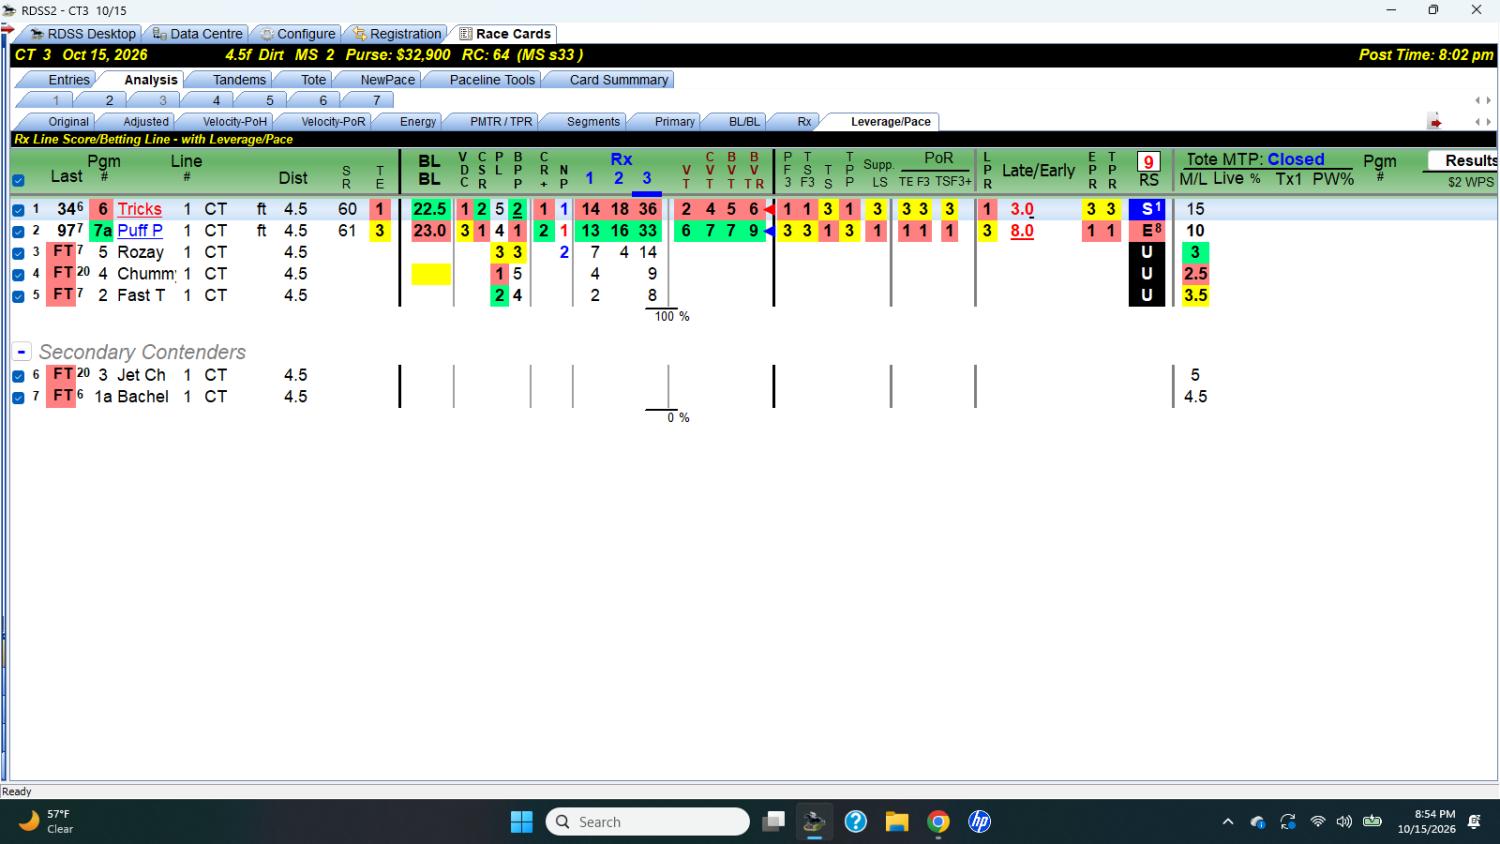Select the Paceline Tools tab
The width and height of the screenshot is (1500, 844).
coord(492,80)
